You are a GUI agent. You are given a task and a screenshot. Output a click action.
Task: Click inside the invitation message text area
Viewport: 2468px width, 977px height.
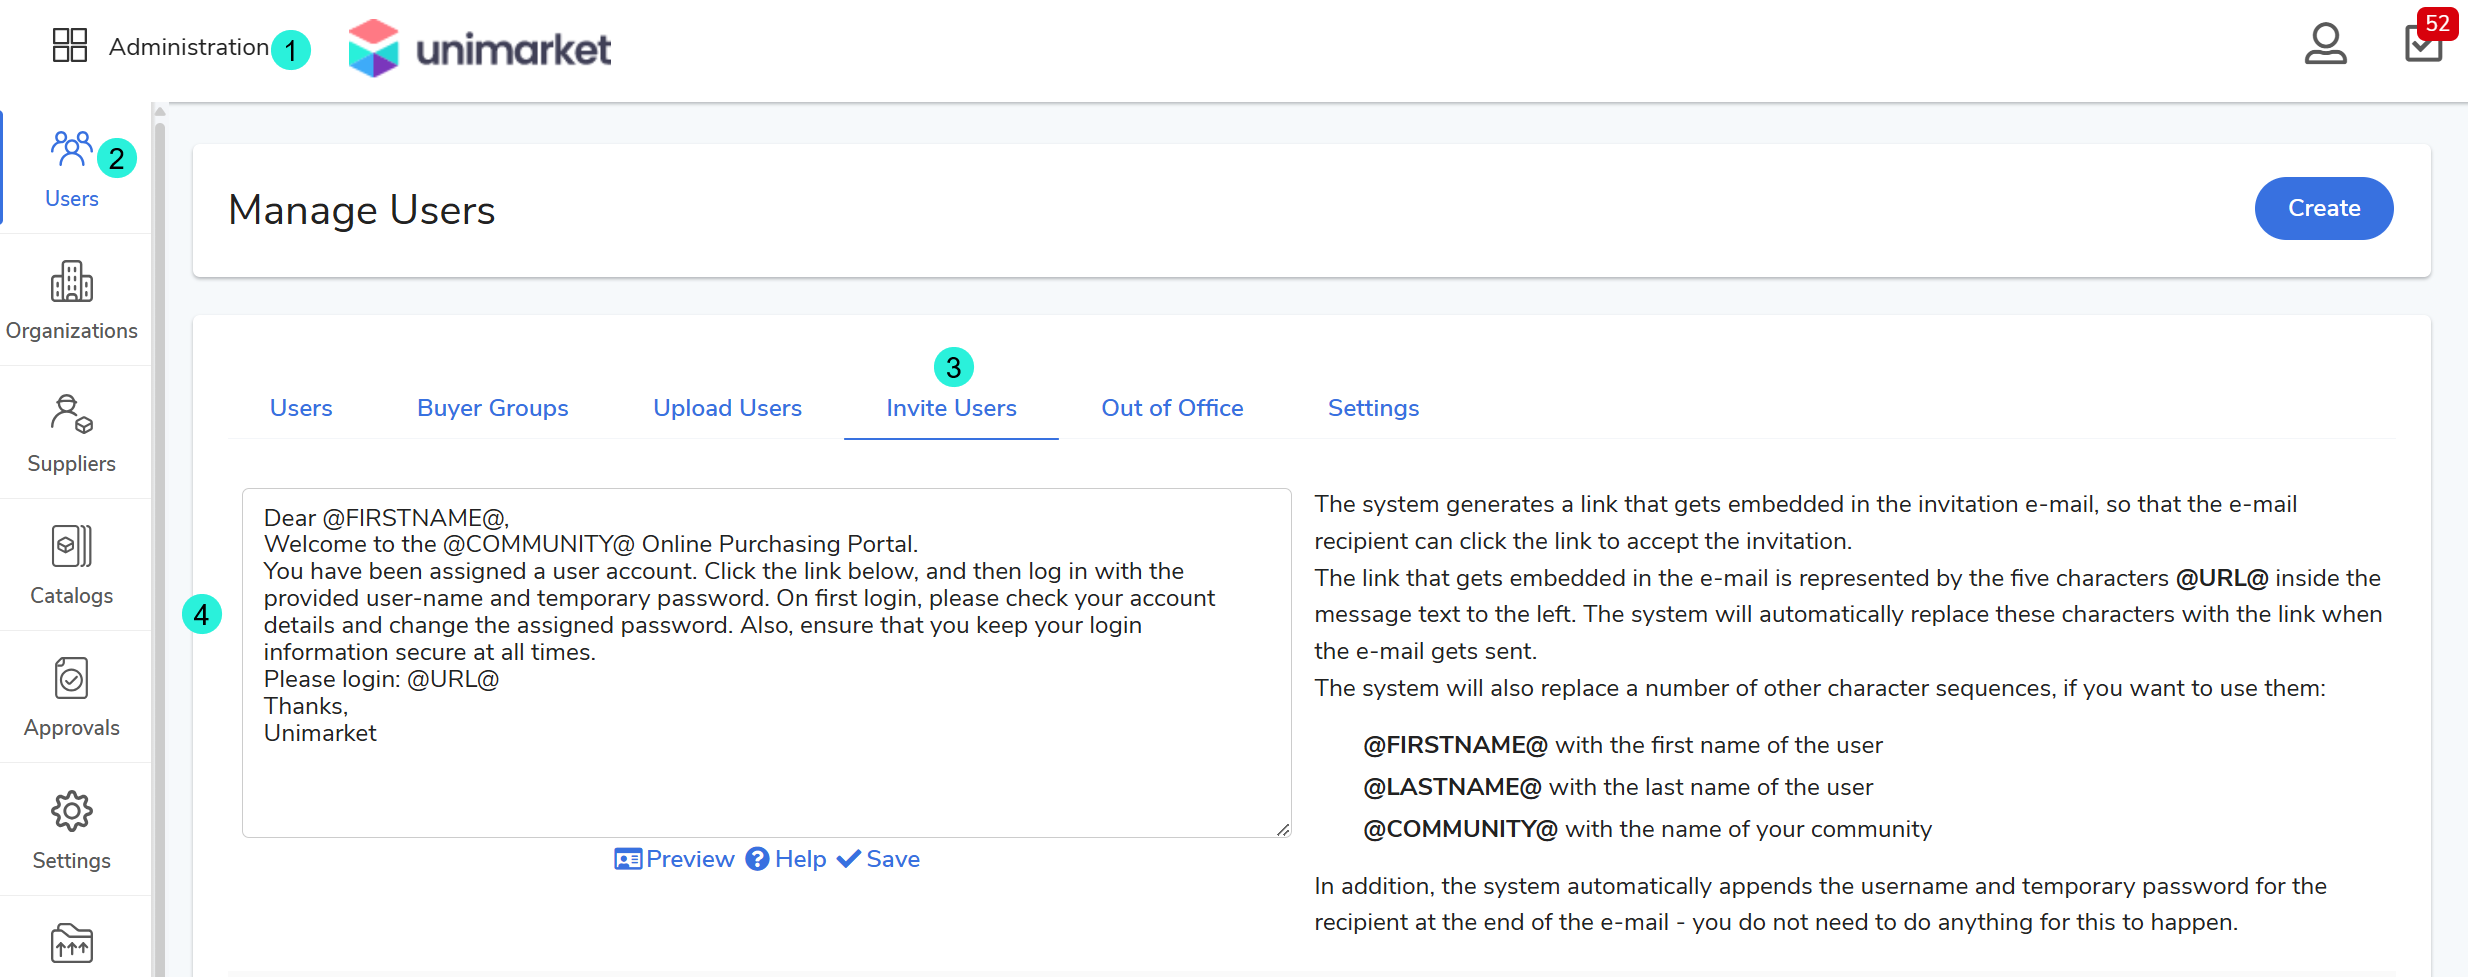(x=766, y=780)
